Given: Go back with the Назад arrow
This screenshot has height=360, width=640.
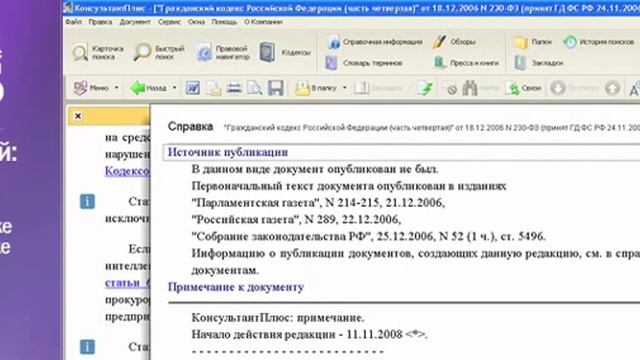Looking at the screenshot, I should point(148,88).
